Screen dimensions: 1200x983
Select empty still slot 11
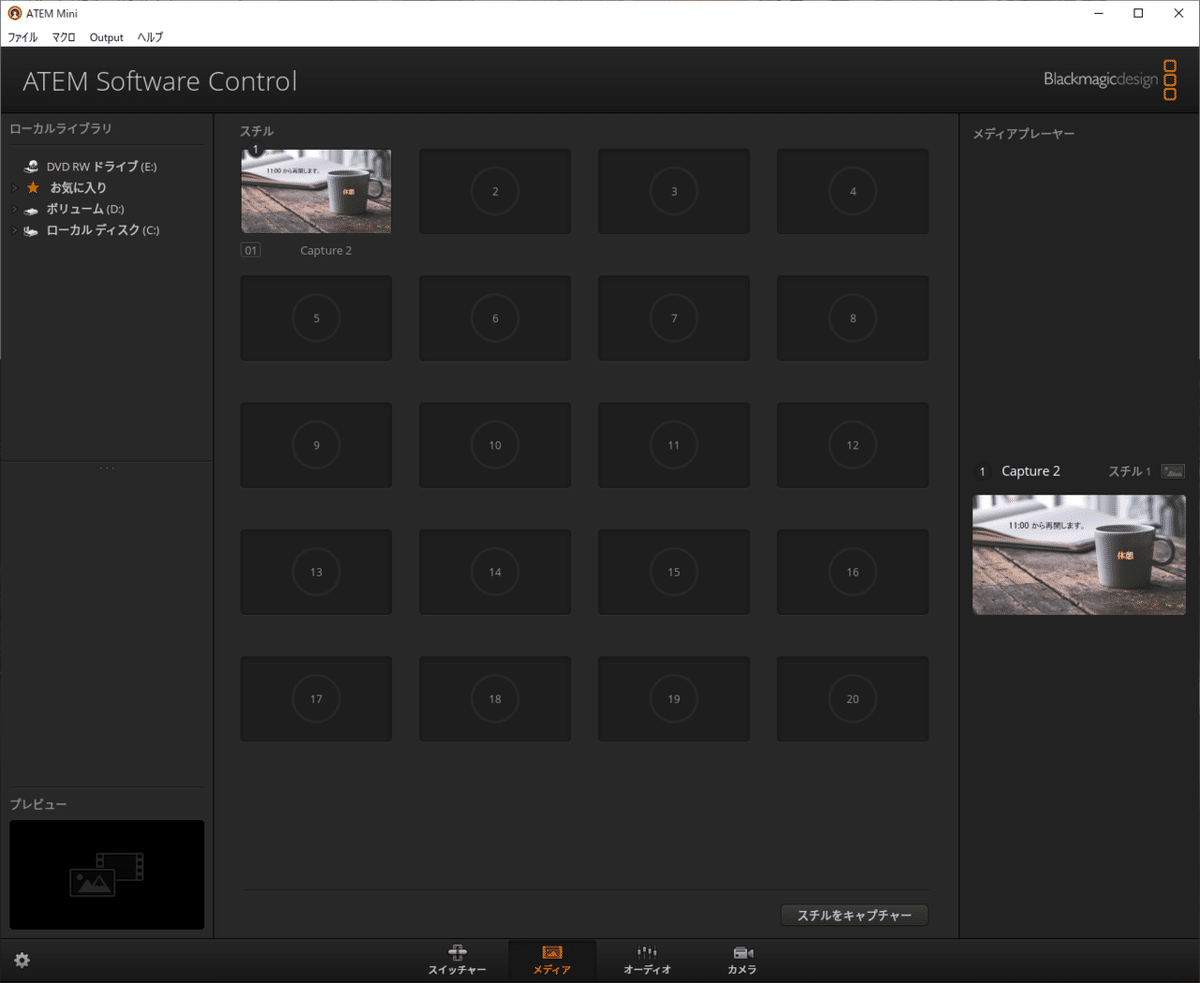click(674, 445)
